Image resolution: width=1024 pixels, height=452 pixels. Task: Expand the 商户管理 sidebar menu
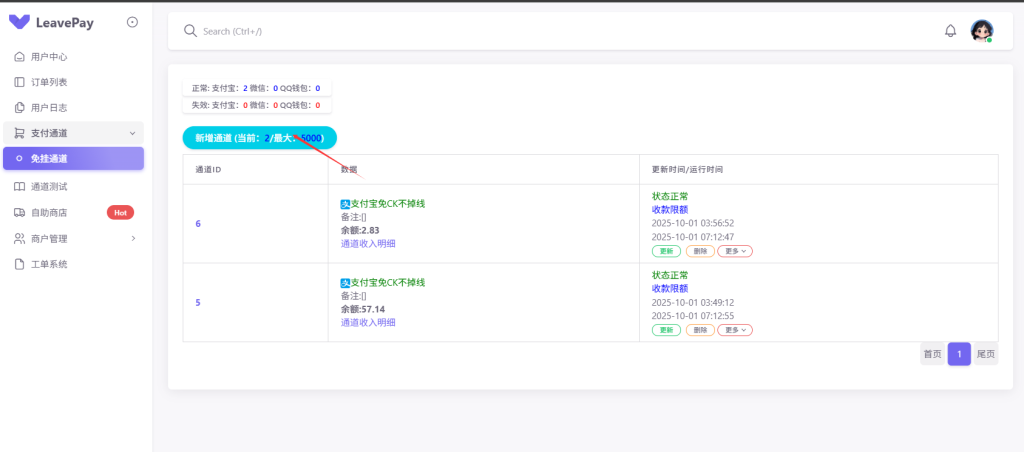pos(74,238)
